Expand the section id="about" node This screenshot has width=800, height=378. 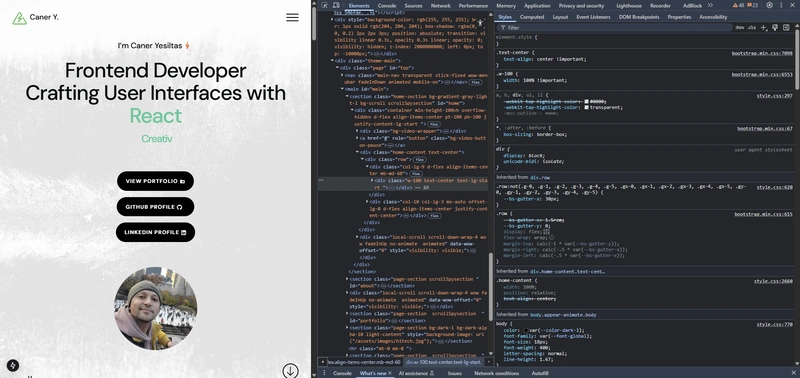(x=347, y=279)
